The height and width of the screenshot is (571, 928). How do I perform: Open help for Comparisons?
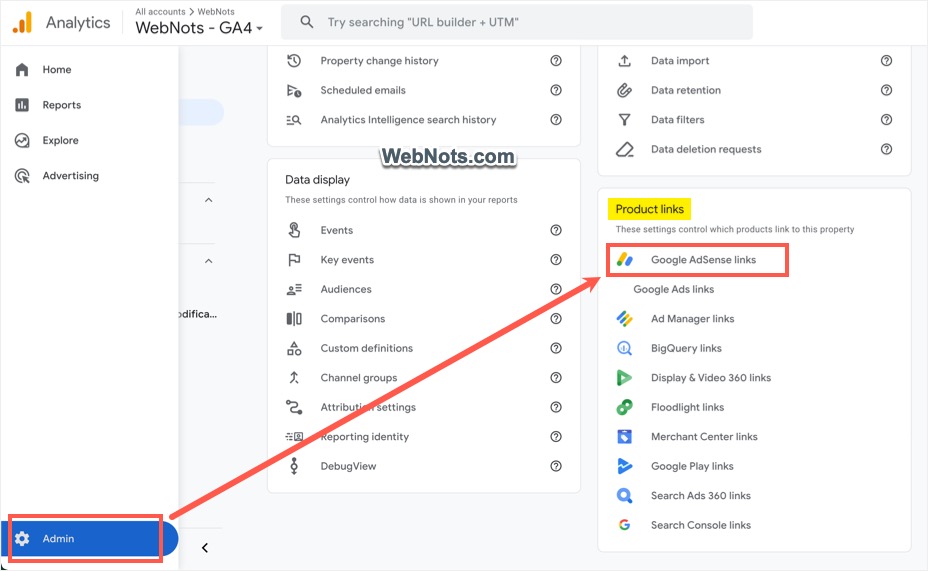pos(556,319)
